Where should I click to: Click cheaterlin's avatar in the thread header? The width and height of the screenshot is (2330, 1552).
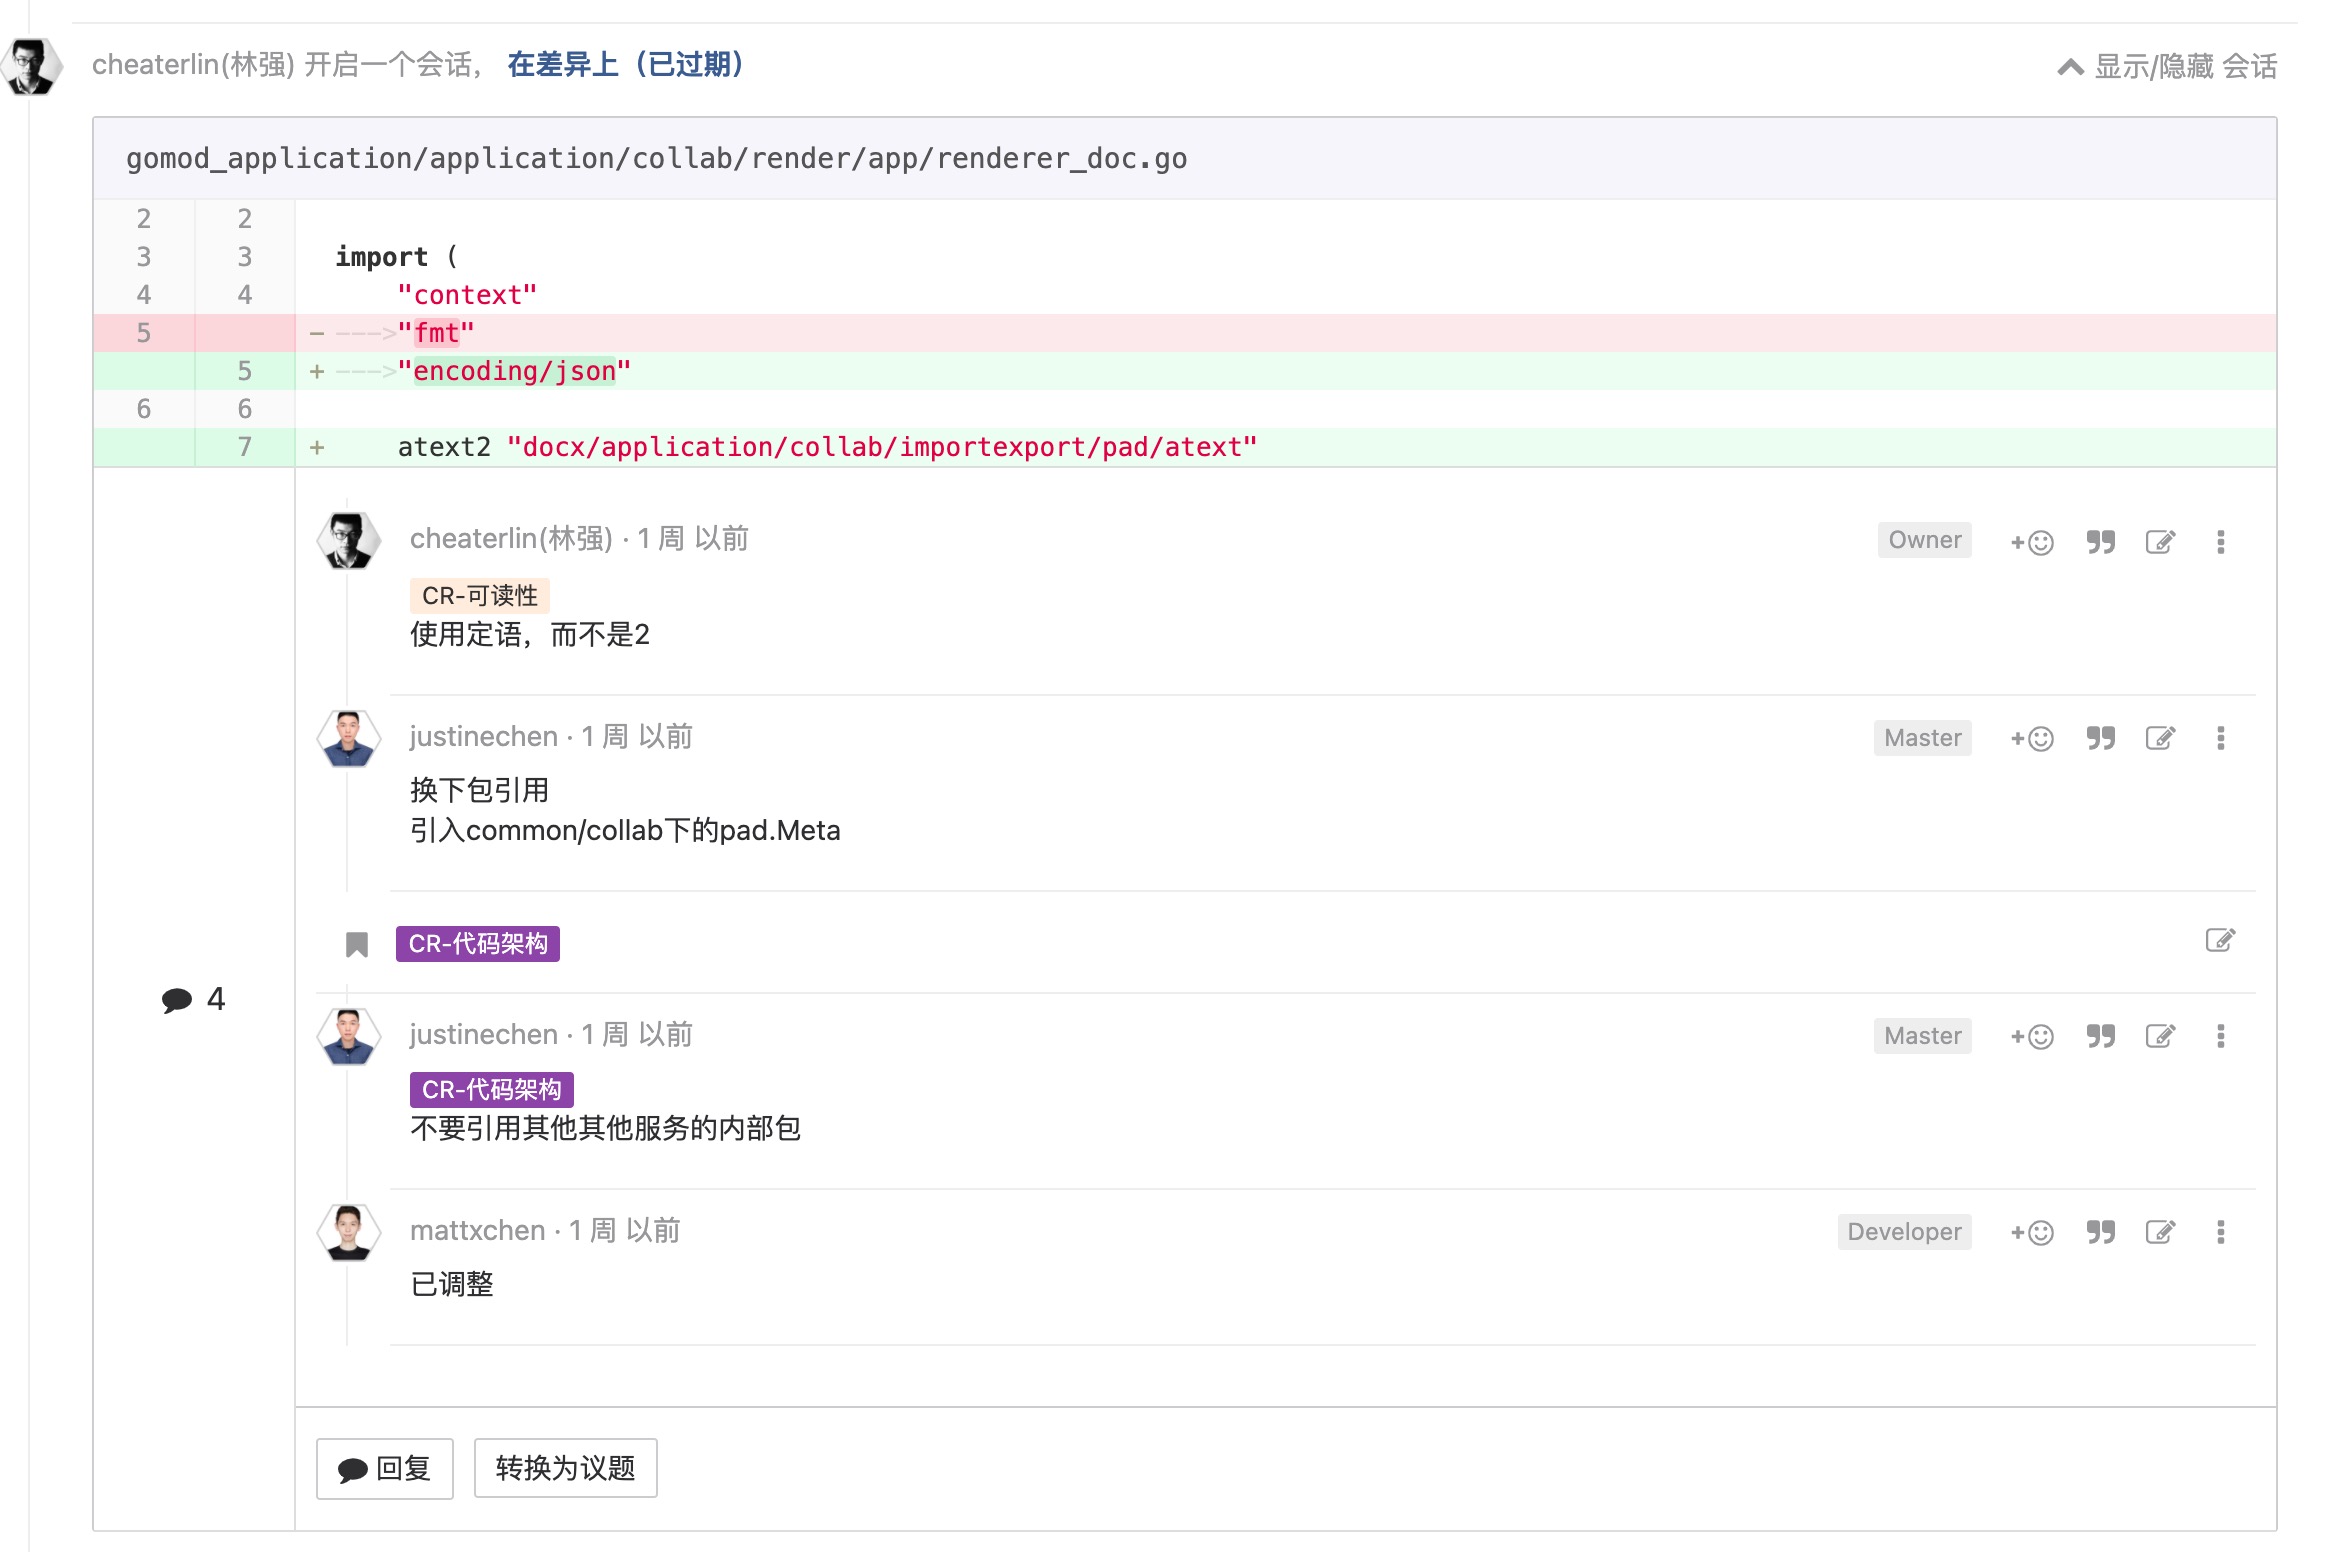pyautogui.click(x=32, y=66)
